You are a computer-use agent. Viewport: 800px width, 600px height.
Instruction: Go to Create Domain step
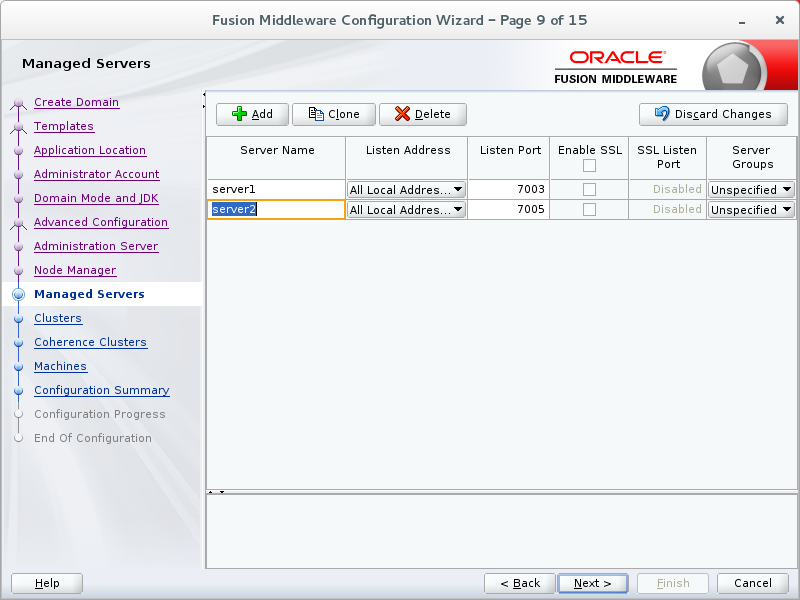77,102
